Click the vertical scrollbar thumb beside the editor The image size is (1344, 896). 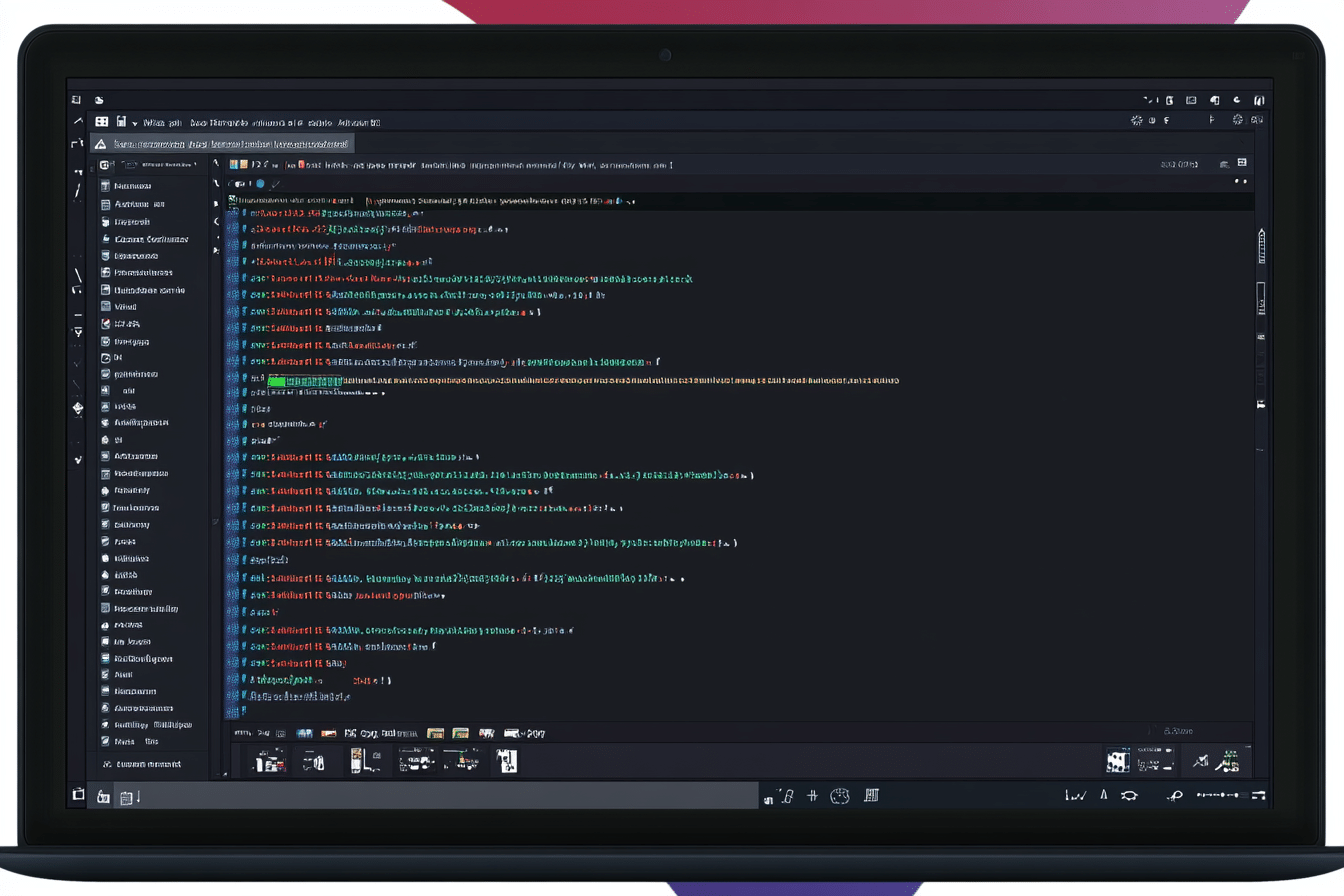pos(1261,298)
